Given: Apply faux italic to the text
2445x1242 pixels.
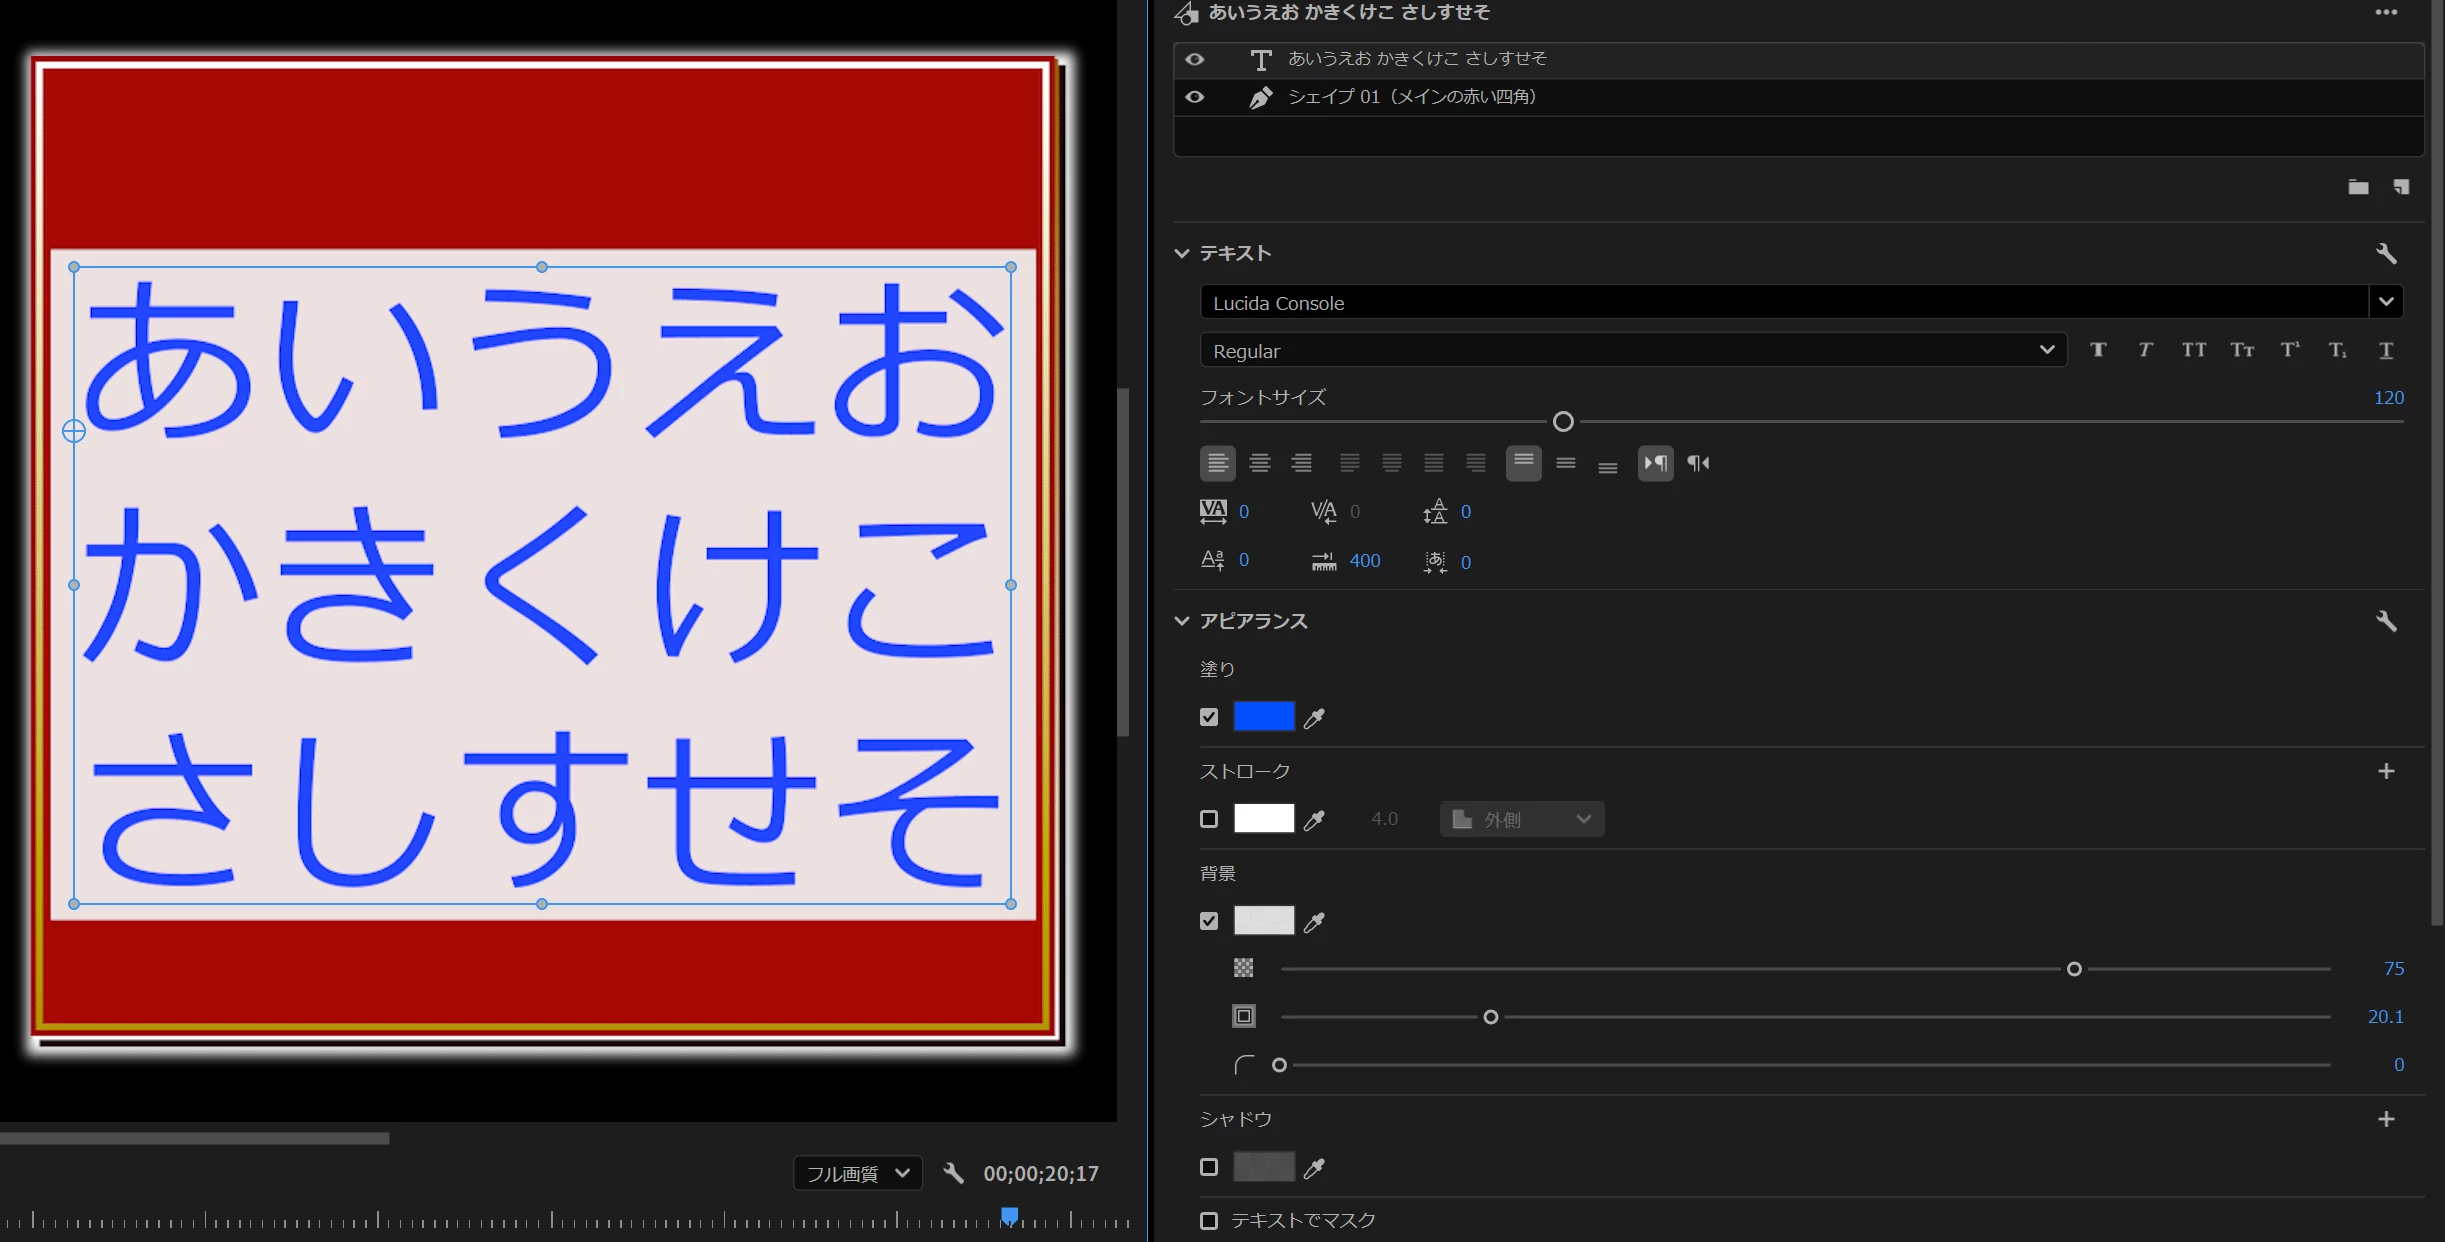Looking at the screenshot, I should click(x=2145, y=350).
